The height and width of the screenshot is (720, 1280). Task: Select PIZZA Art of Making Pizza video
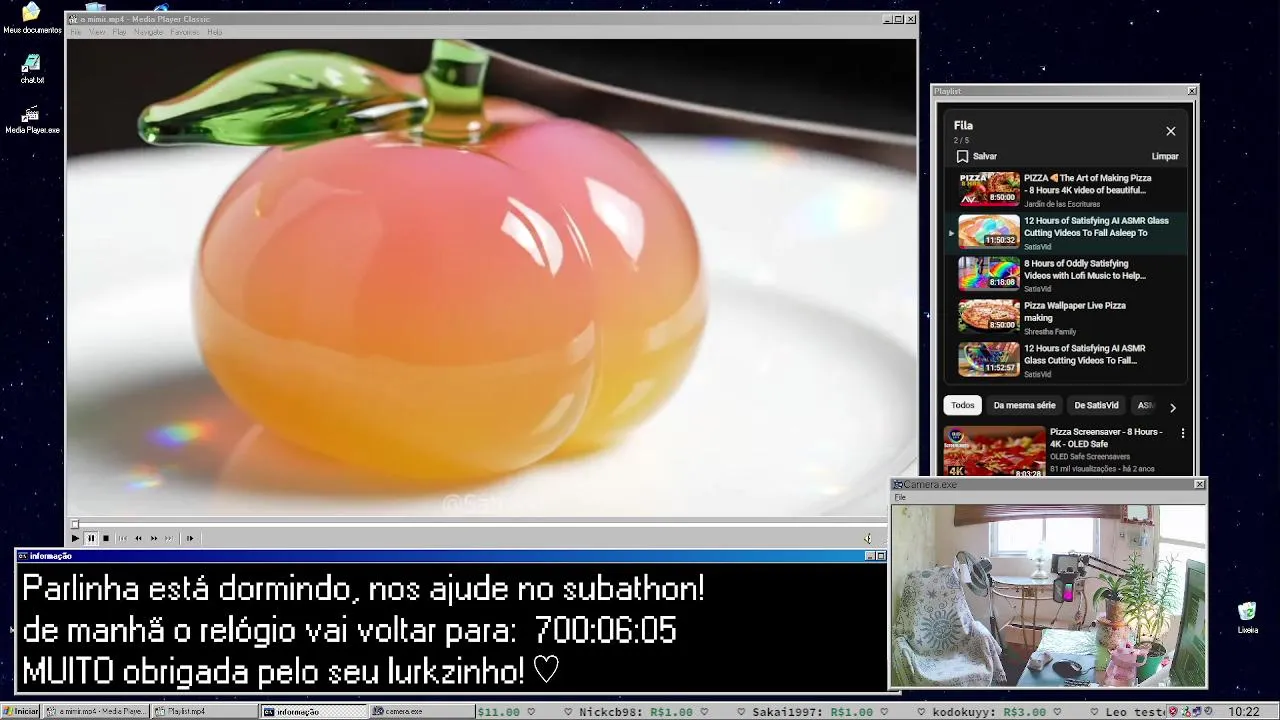(x=1066, y=189)
